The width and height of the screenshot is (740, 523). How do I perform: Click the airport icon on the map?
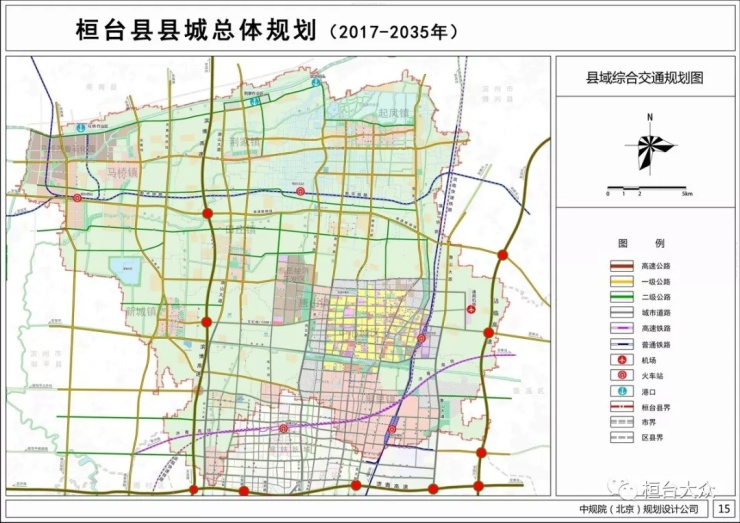471,309
